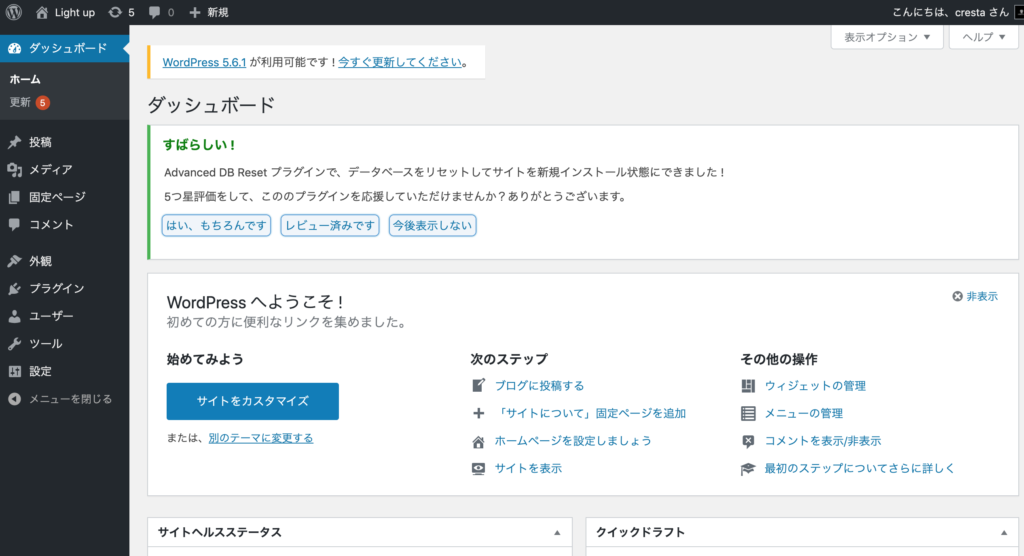Open the Light up site home icon

[42, 12]
